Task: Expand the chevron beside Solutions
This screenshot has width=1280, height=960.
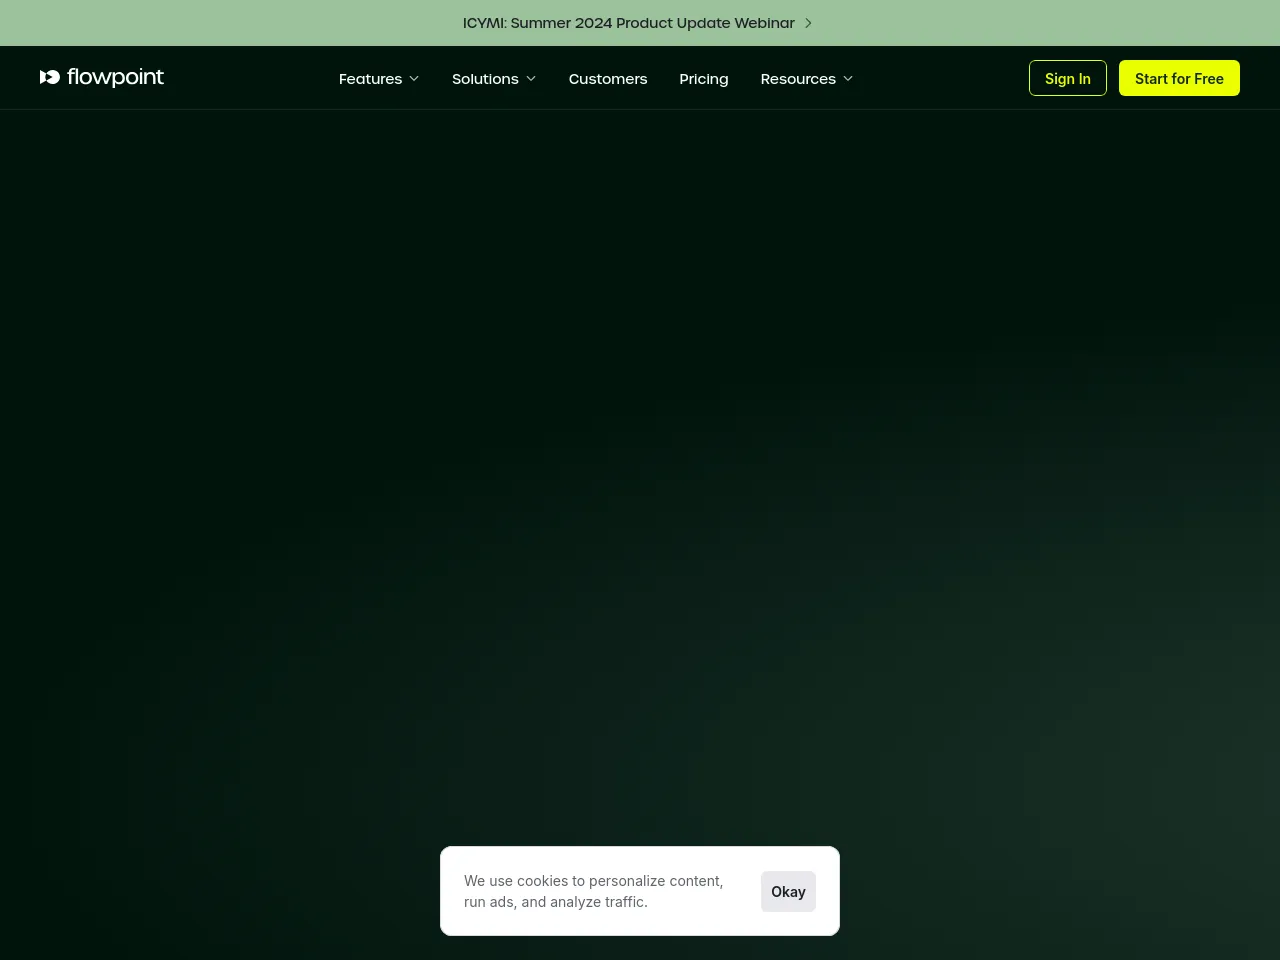Action: coord(531,79)
